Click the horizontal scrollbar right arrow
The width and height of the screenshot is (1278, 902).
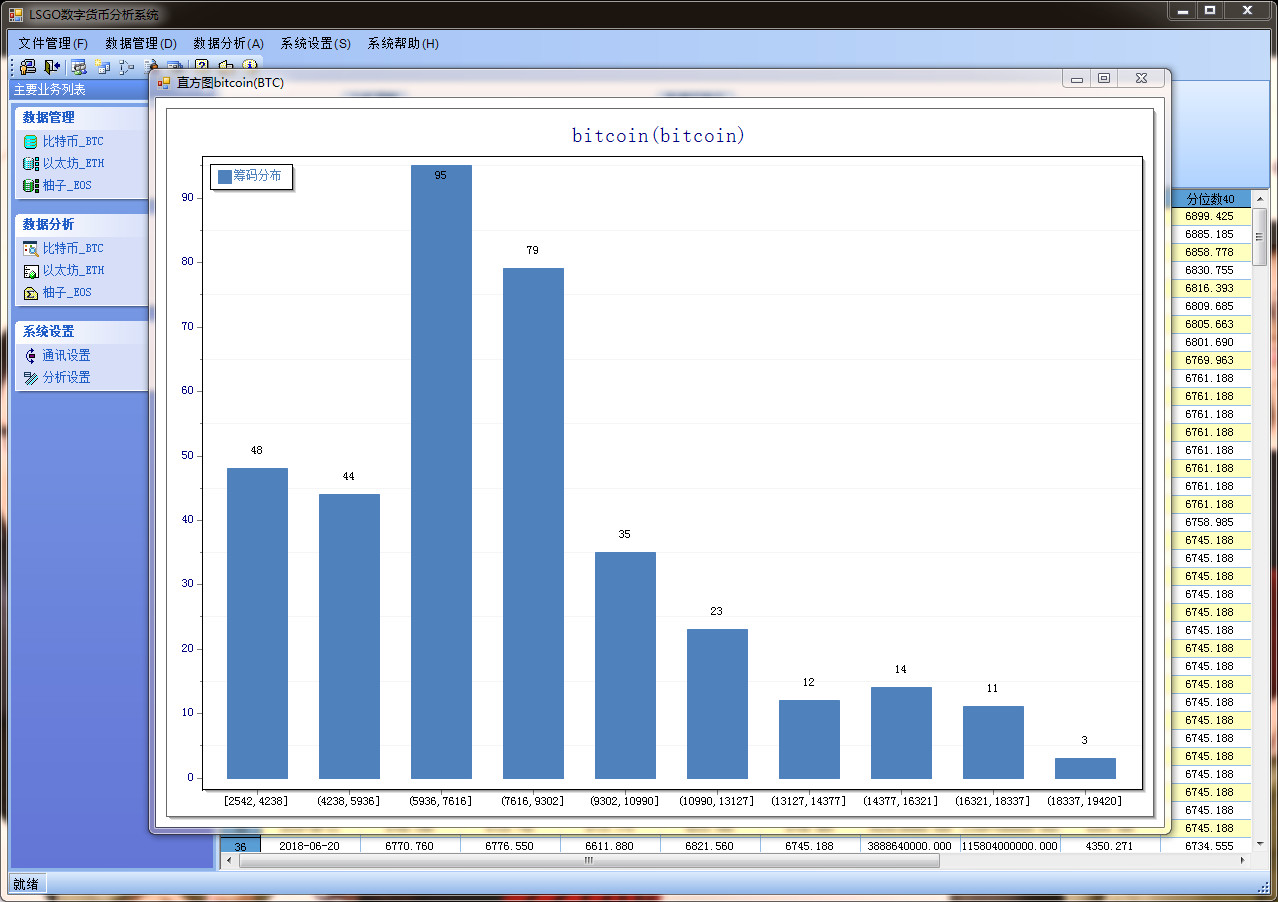[1243, 860]
